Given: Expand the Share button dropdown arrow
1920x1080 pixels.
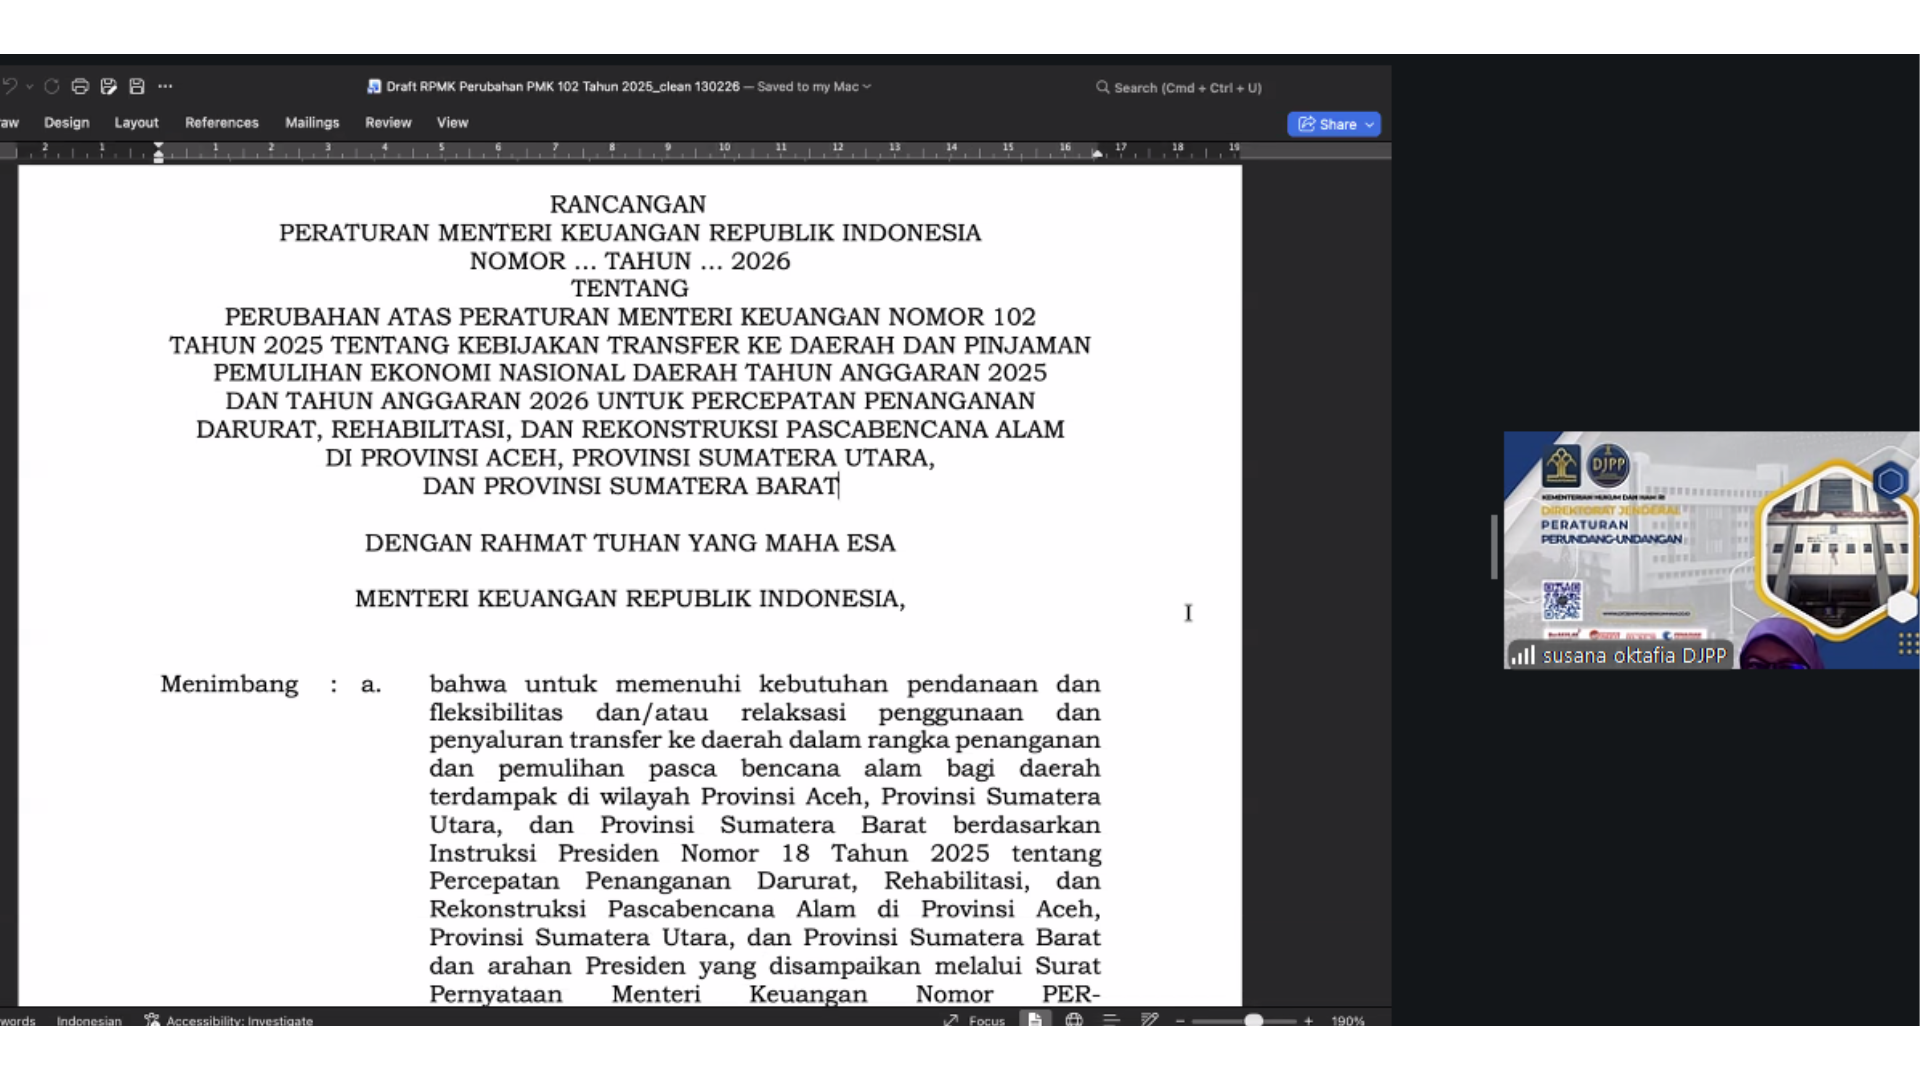Looking at the screenshot, I should (x=1369, y=125).
